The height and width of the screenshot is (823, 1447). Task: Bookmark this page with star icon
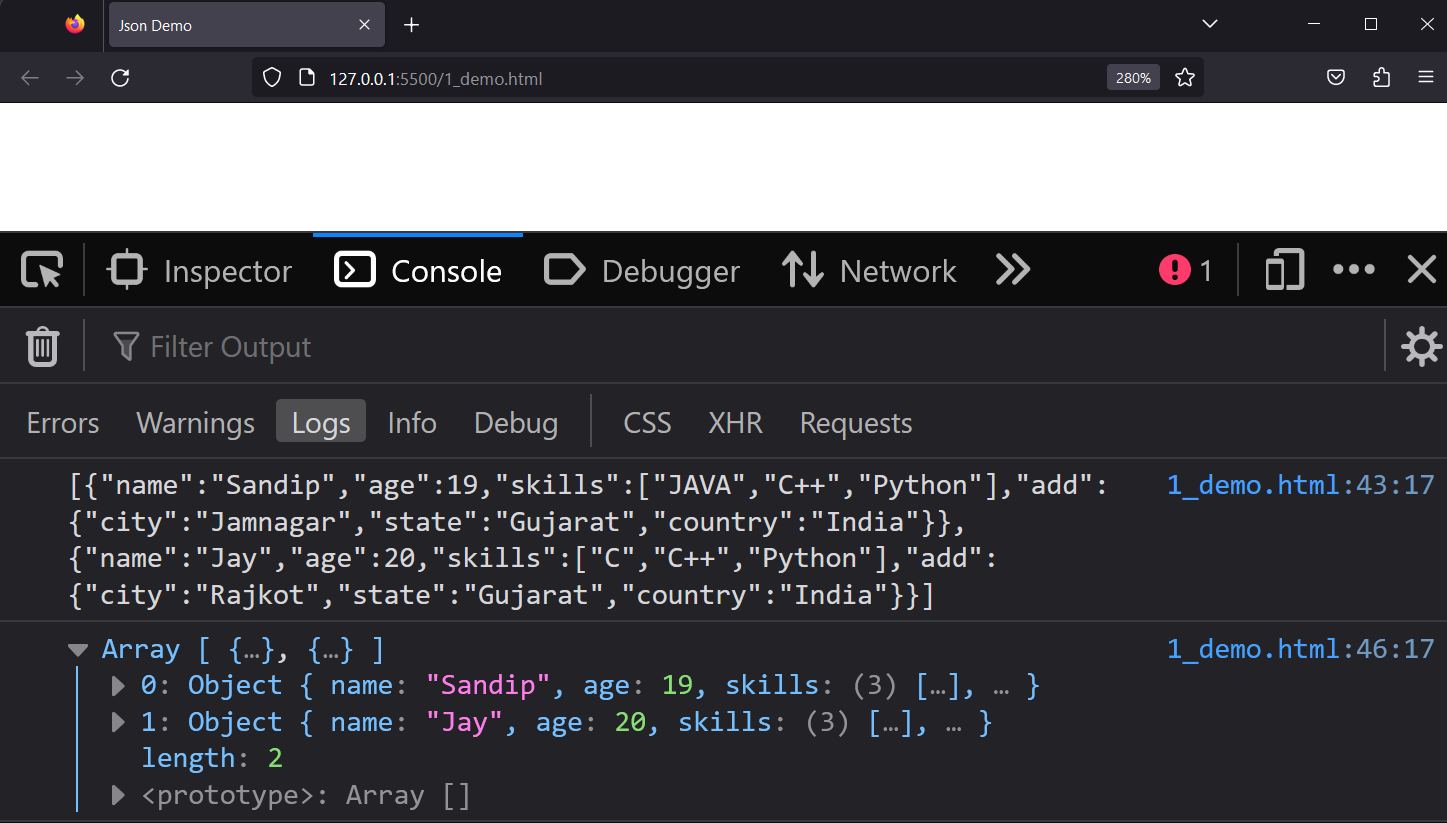(1185, 77)
